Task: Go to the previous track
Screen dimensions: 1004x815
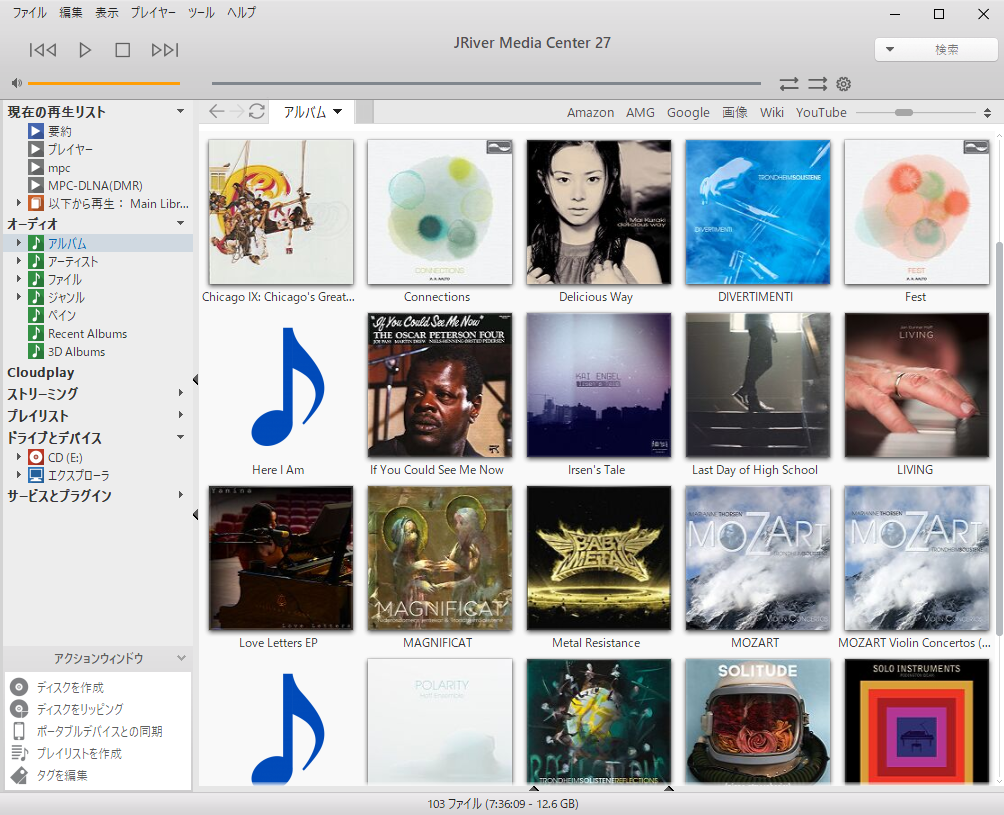Action: point(43,50)
